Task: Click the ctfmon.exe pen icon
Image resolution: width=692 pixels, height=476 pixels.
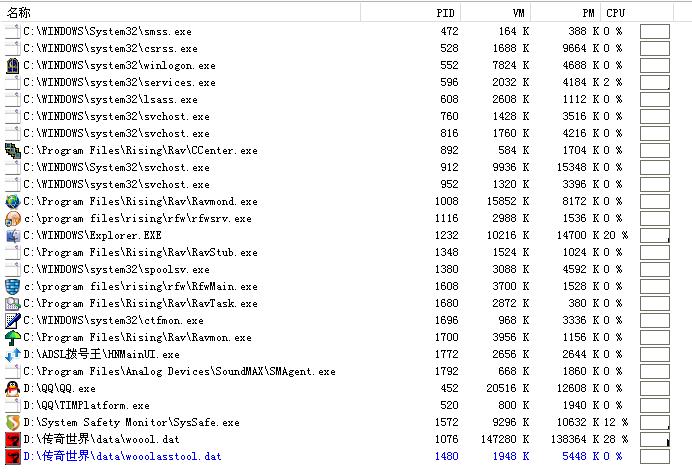Action: 13,321
